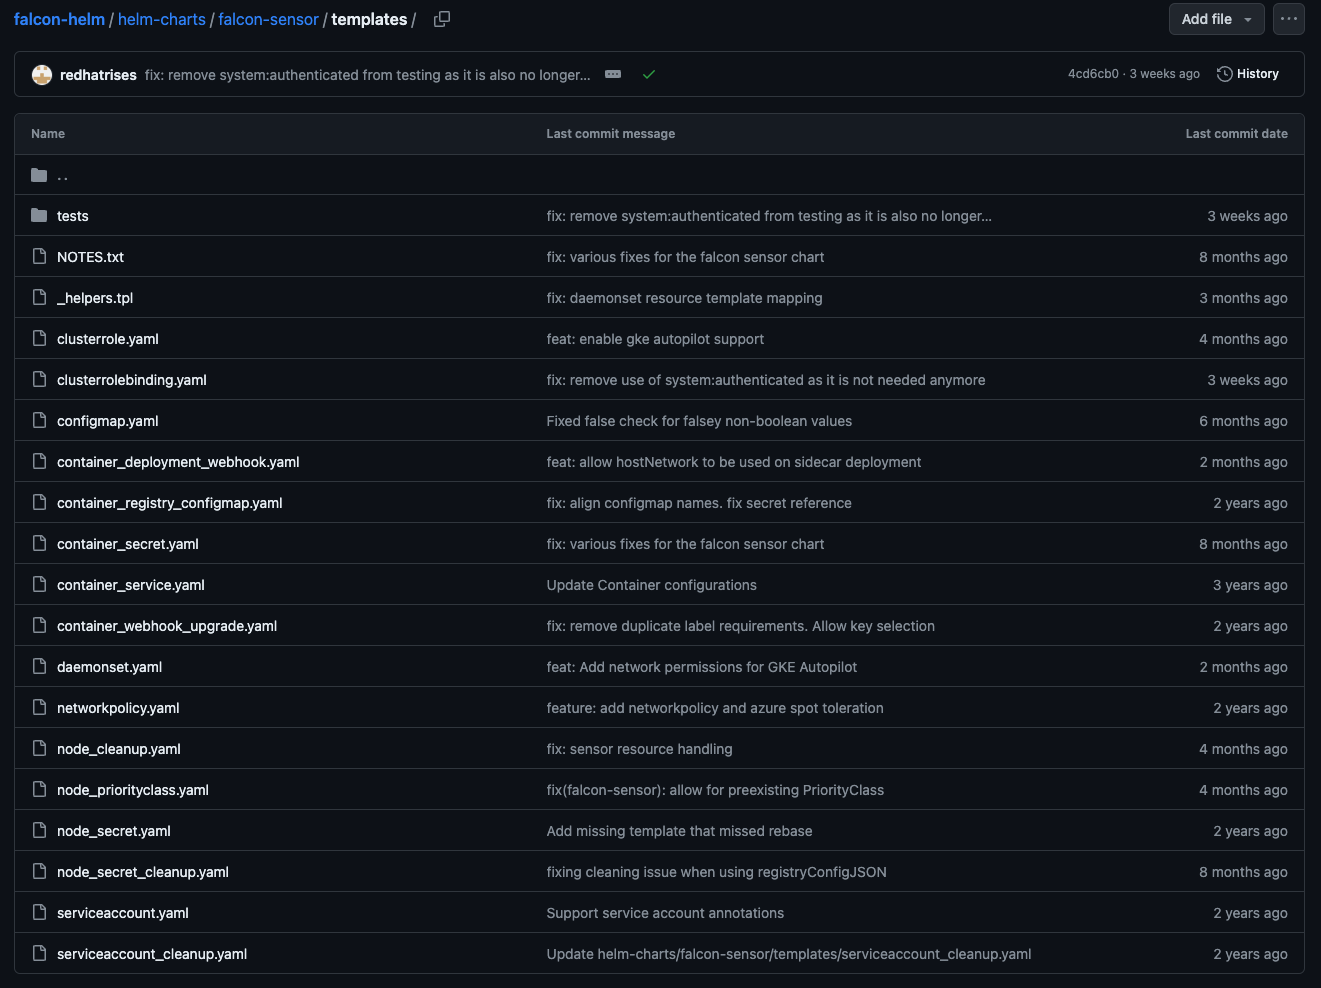Click the green commit status checkmark
This screenshot has height=988, width=1321.
pos(649,75)
